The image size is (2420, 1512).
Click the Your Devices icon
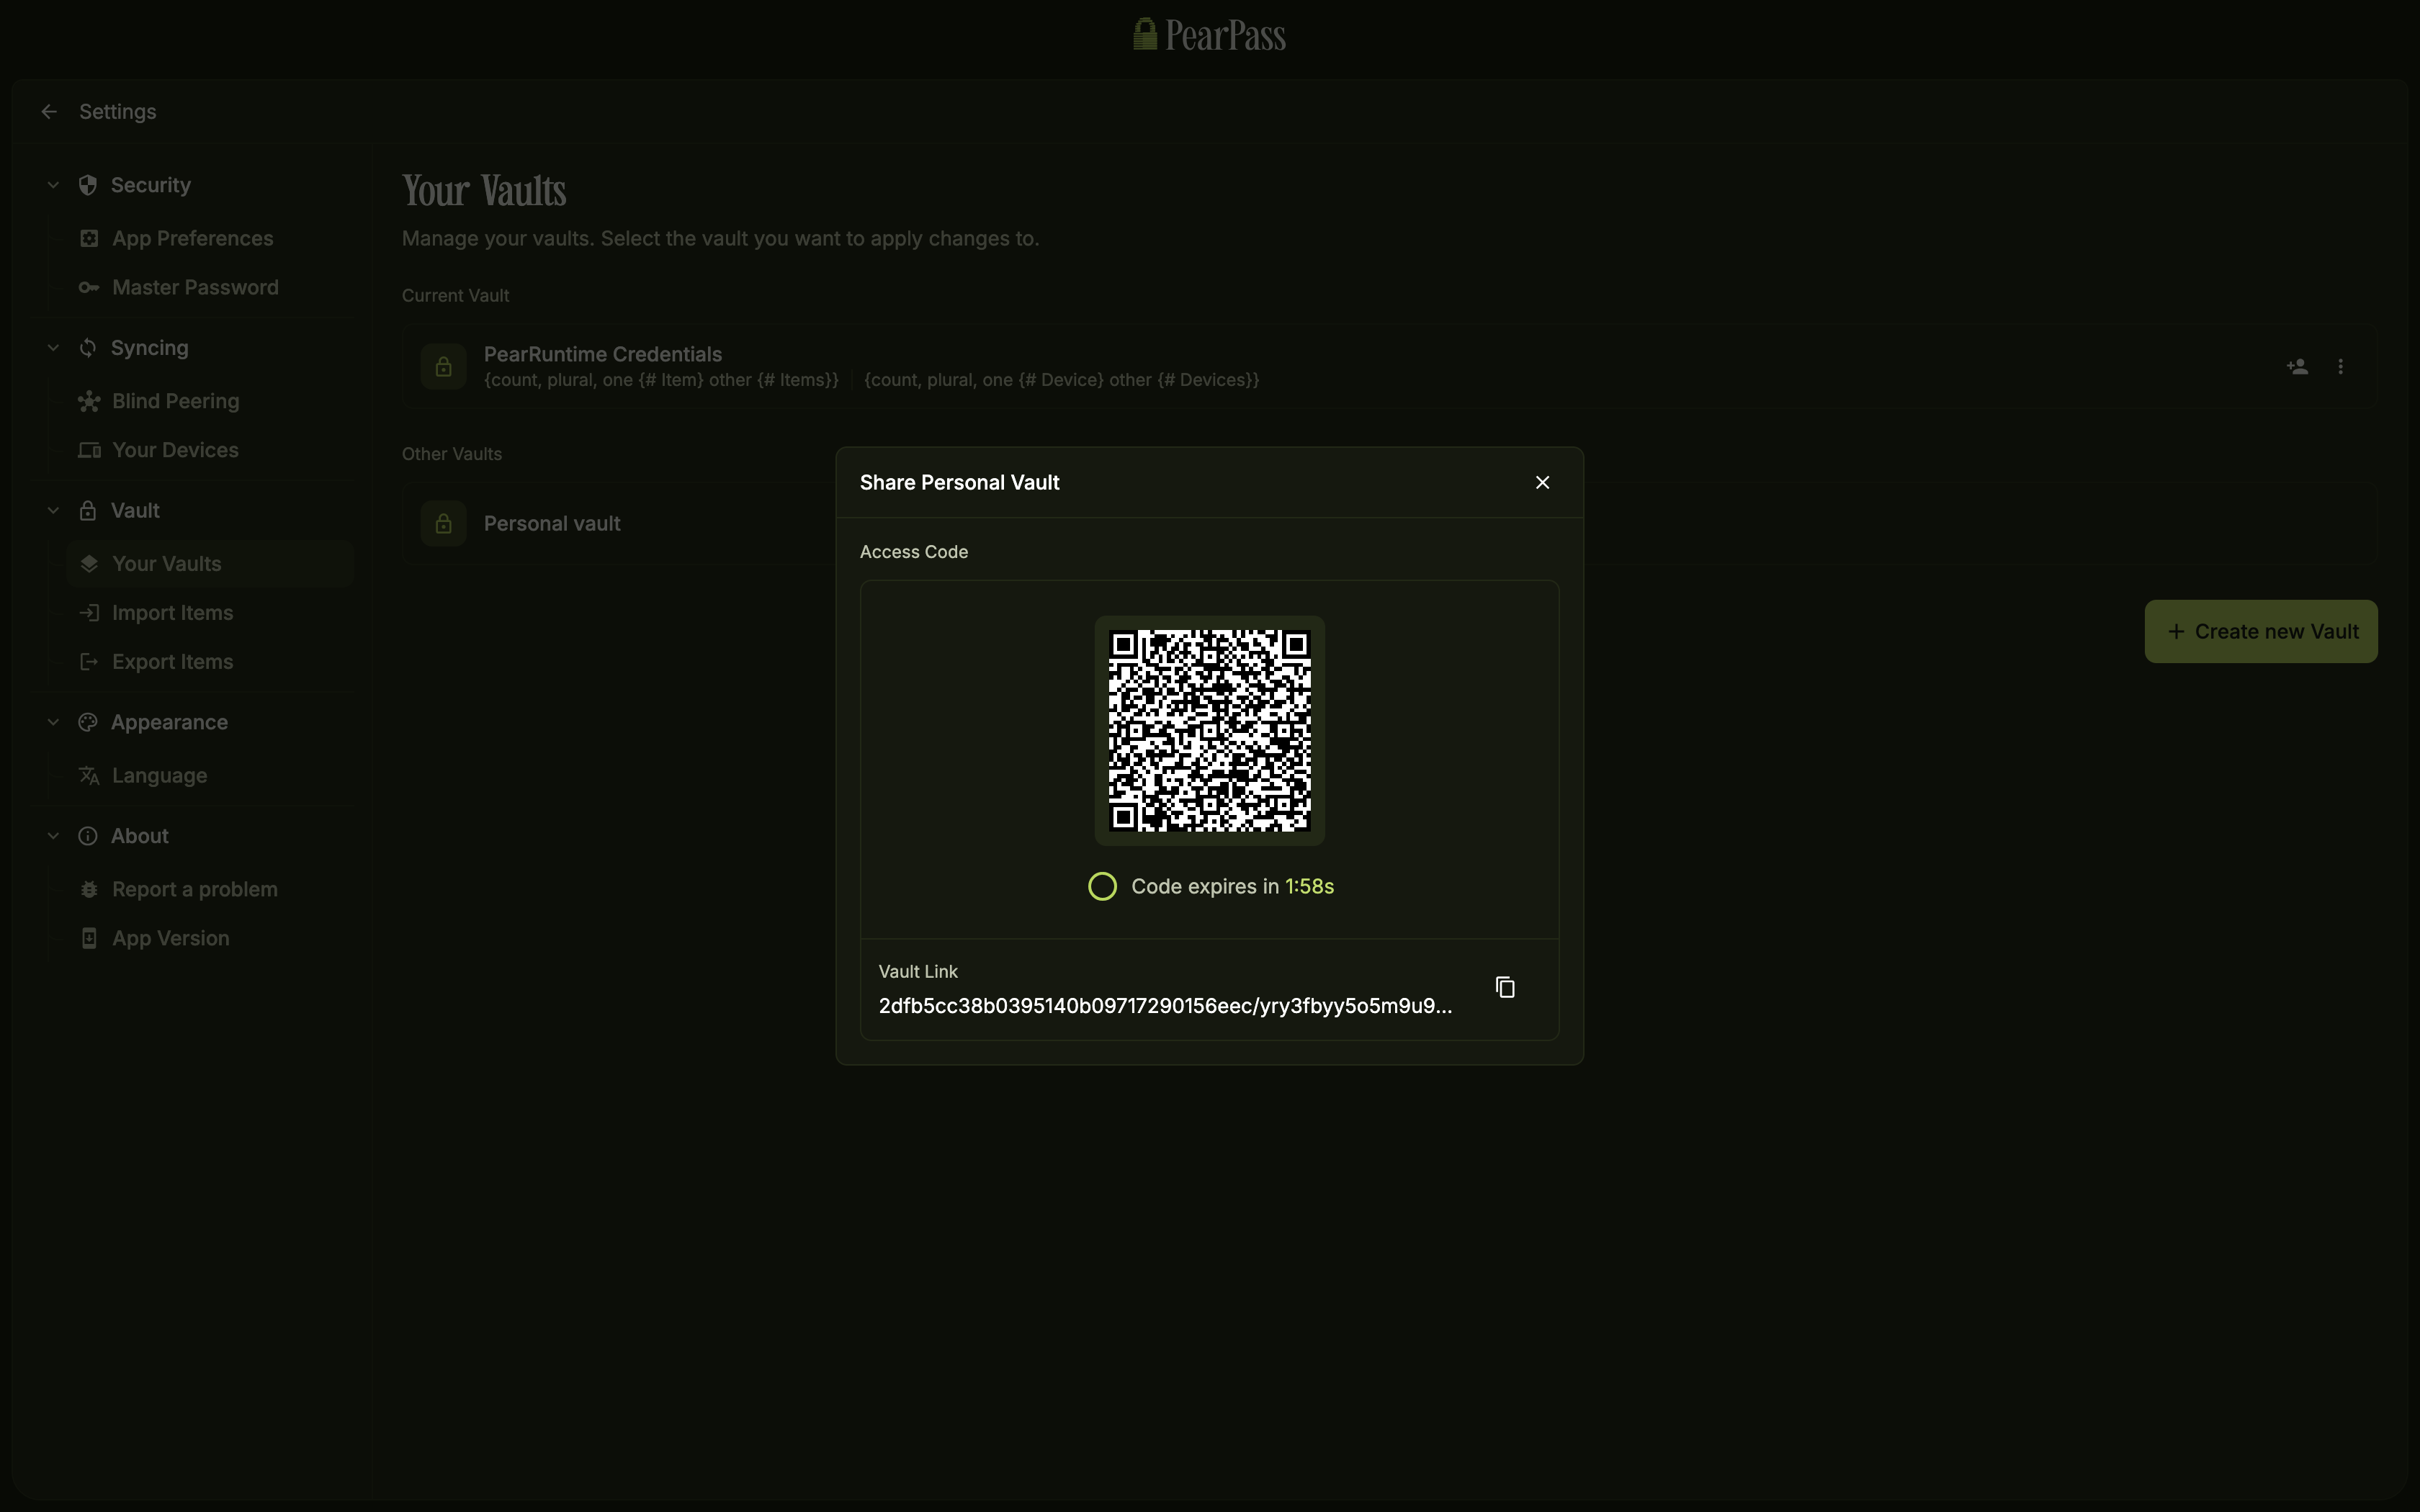click(x=89, y=449)
